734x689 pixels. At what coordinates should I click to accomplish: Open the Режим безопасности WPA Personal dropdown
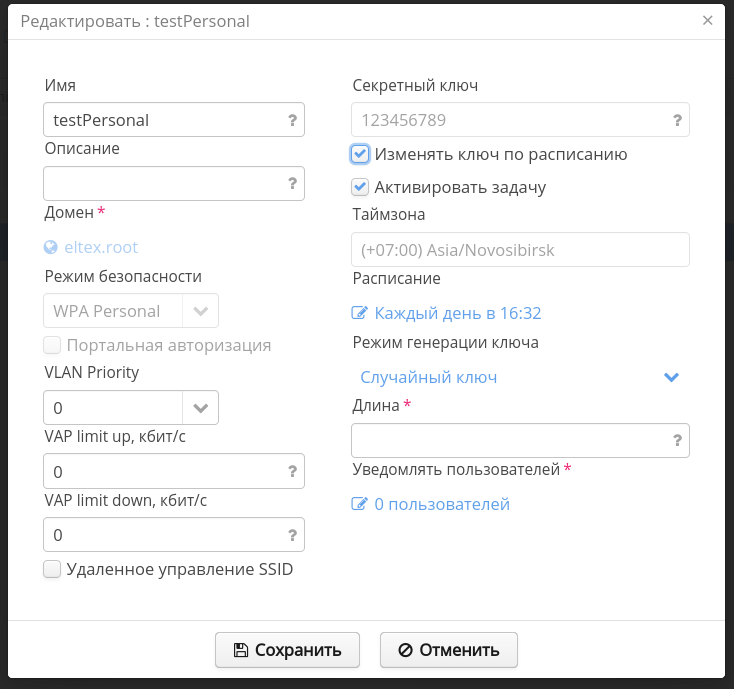click(x=200, y=311)
